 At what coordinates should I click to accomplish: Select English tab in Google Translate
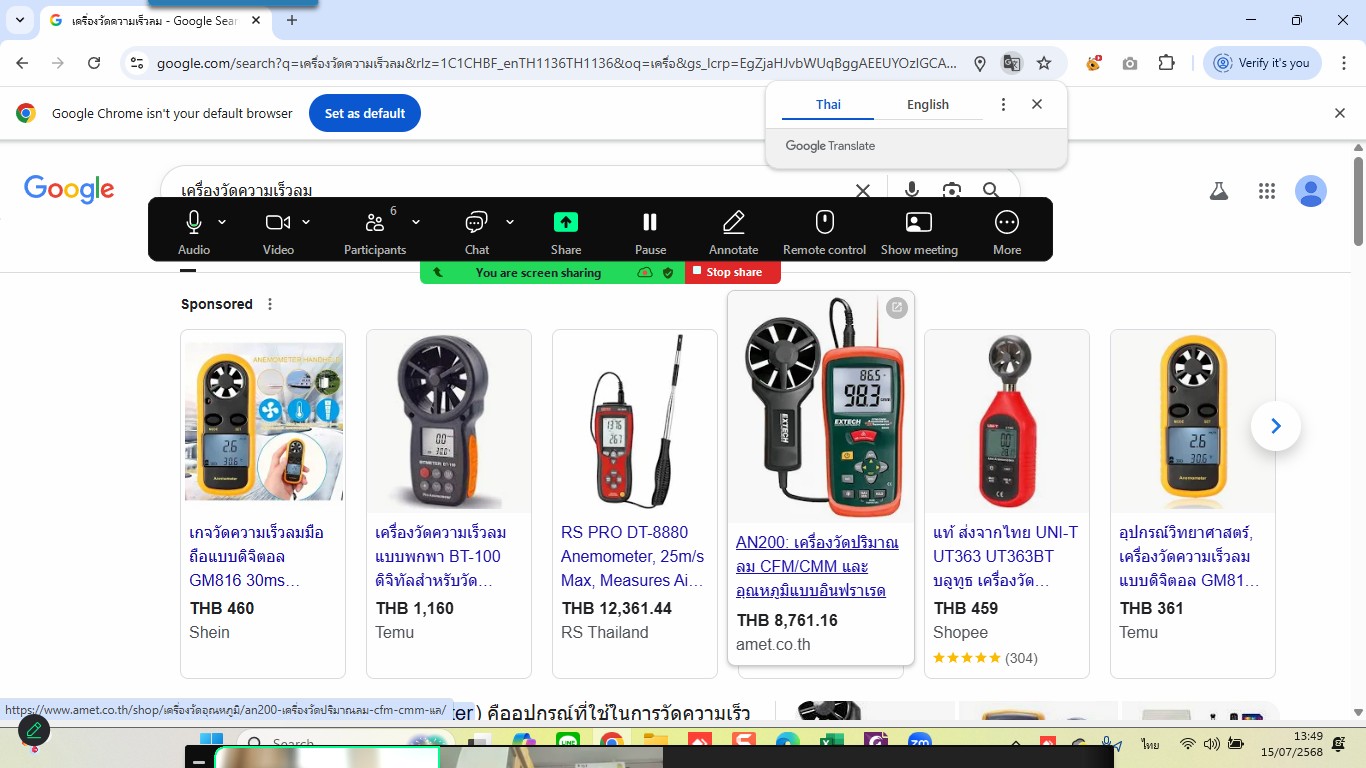click(928, 104)
